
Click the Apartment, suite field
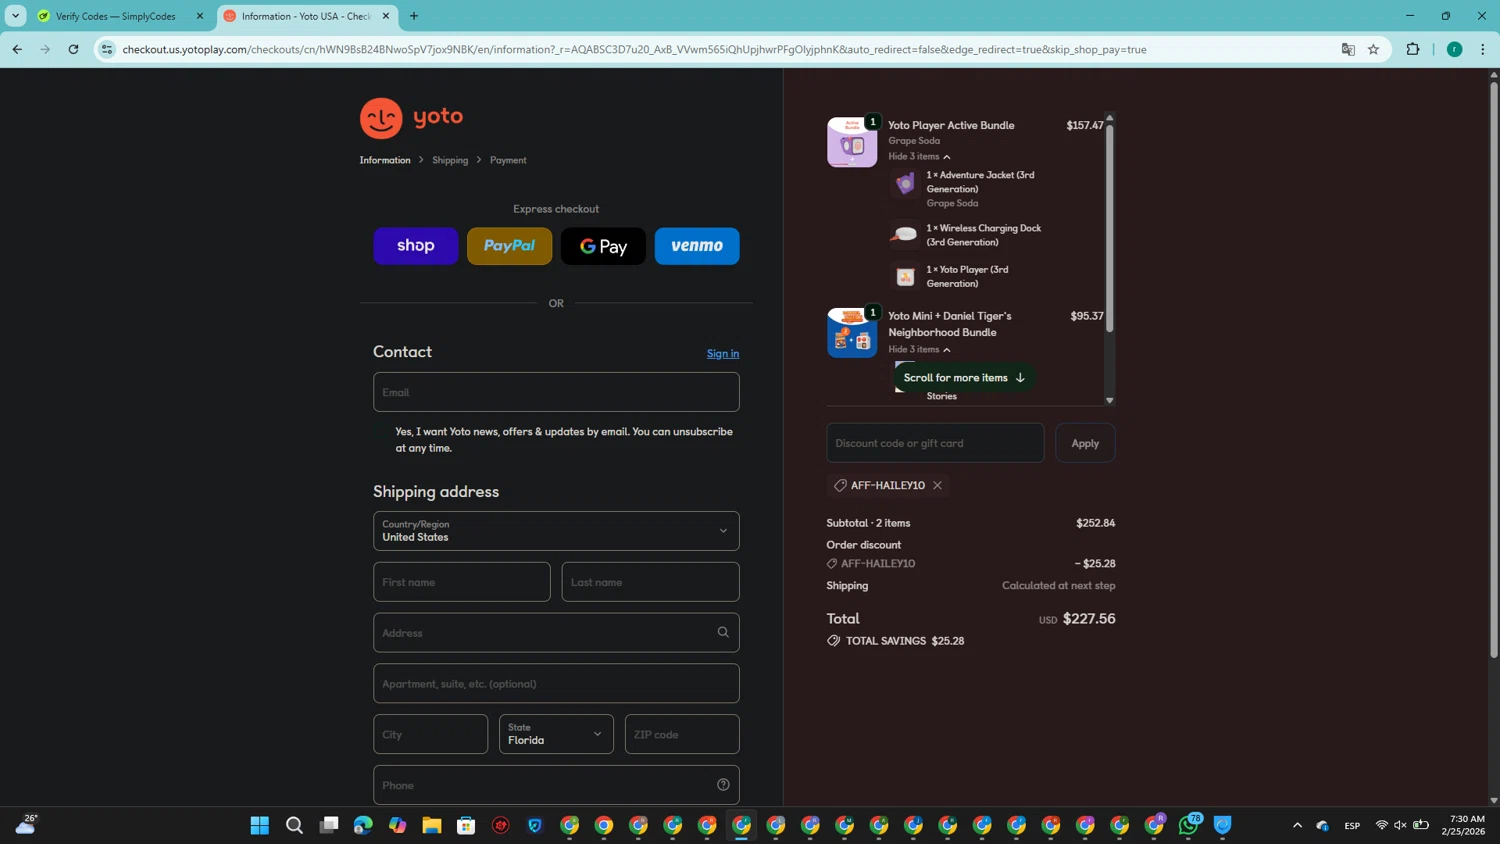556,684
